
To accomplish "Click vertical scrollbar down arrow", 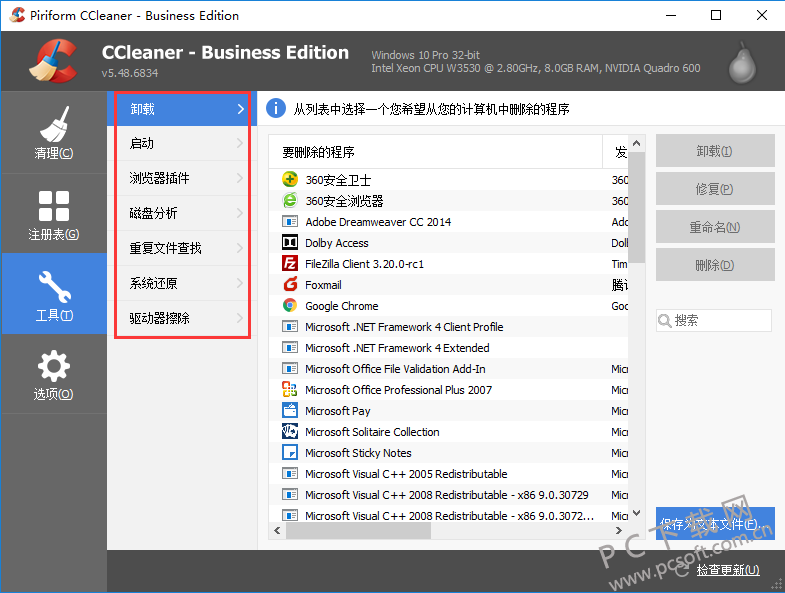I will 636,513.
